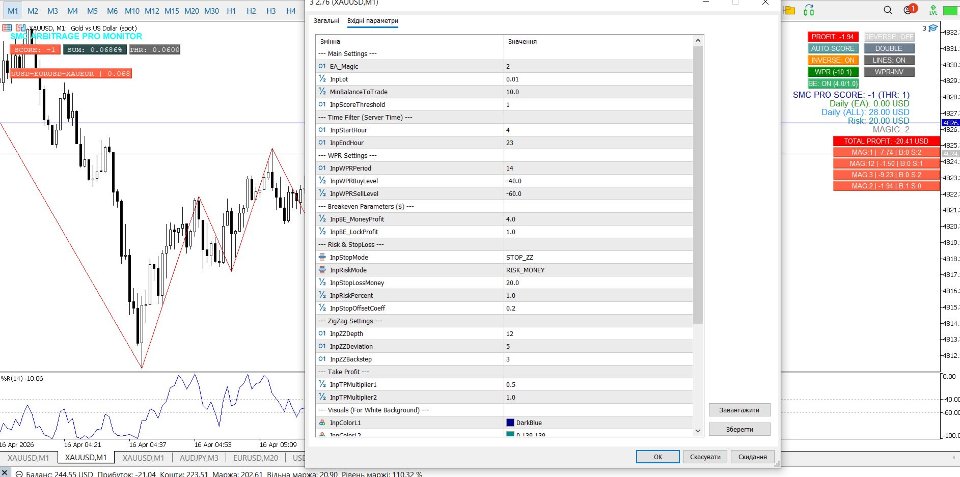Screen dimensions: 960x477
Task: Click the red PROFIT: -1.94 button
Action: coord(833,37)
